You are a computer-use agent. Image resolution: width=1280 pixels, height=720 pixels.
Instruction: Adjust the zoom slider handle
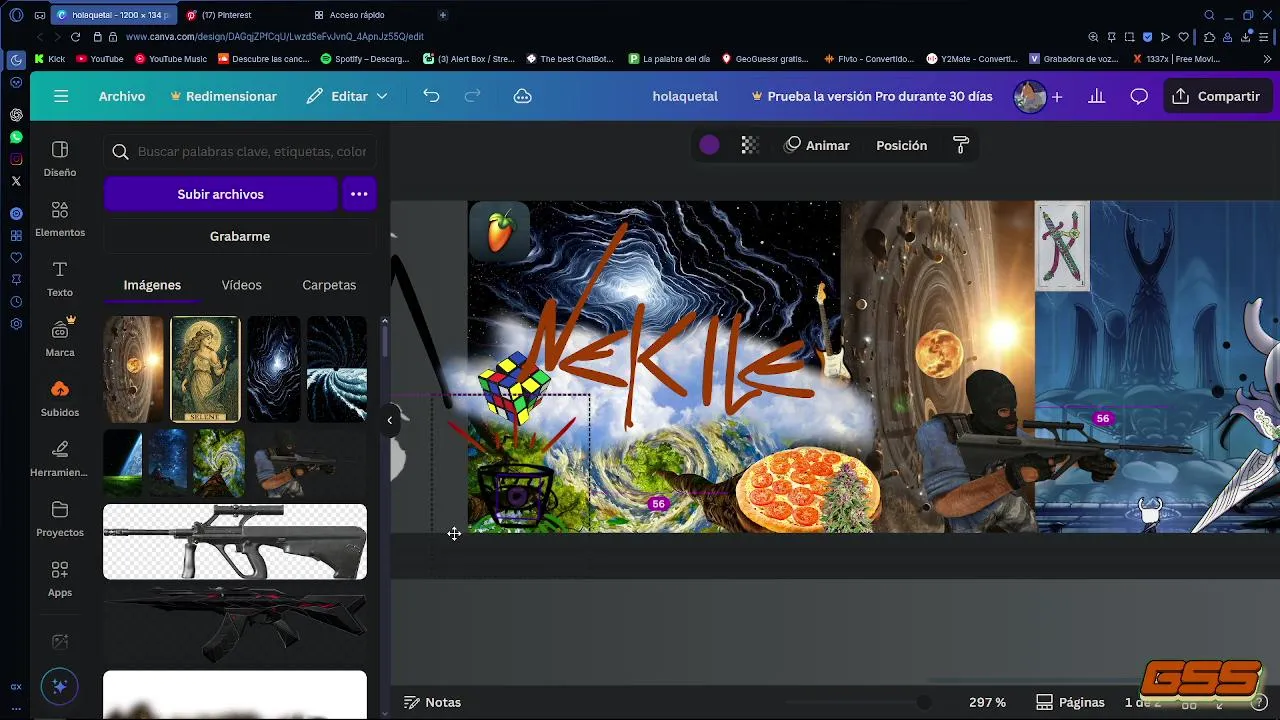click(x=924, y=702)
